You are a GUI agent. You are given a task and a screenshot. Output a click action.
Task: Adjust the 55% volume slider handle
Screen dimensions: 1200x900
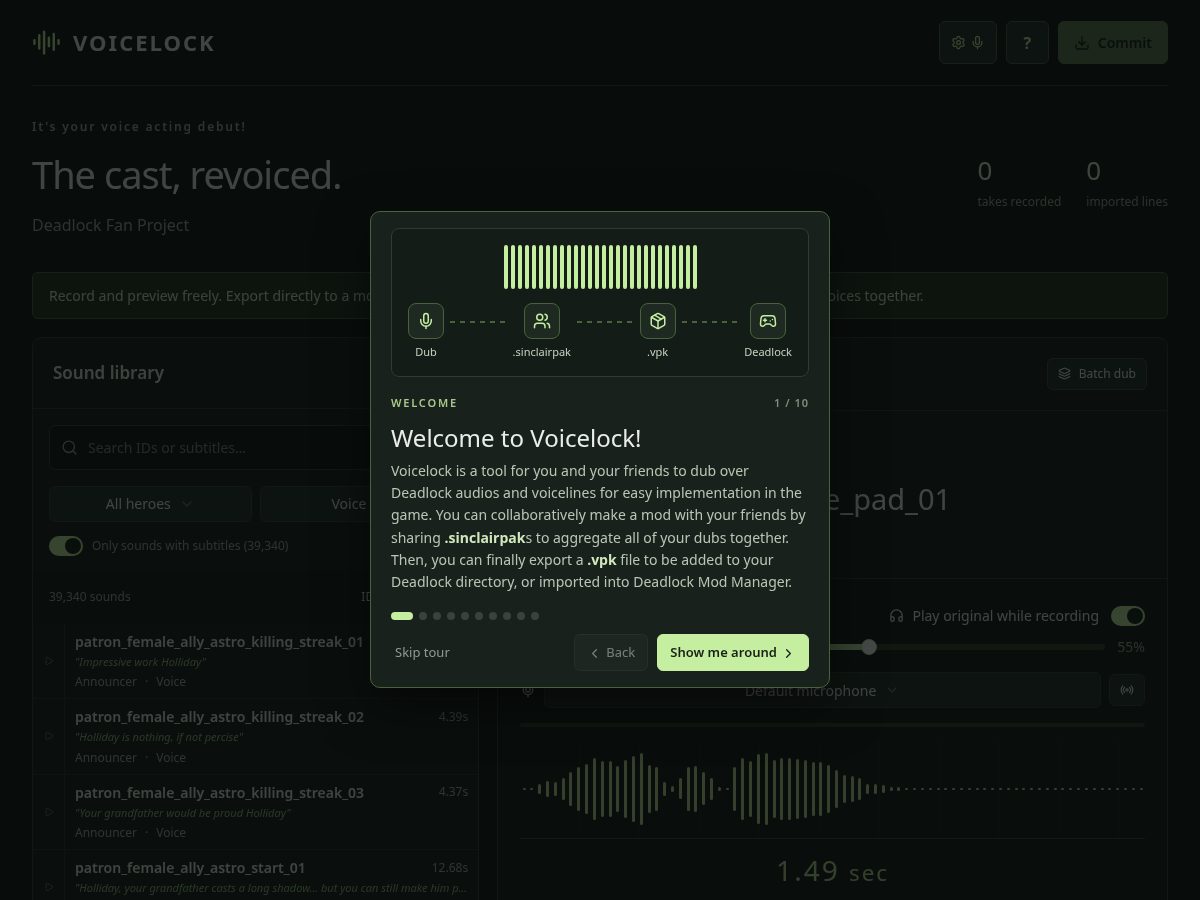click(x=869, y=647)
